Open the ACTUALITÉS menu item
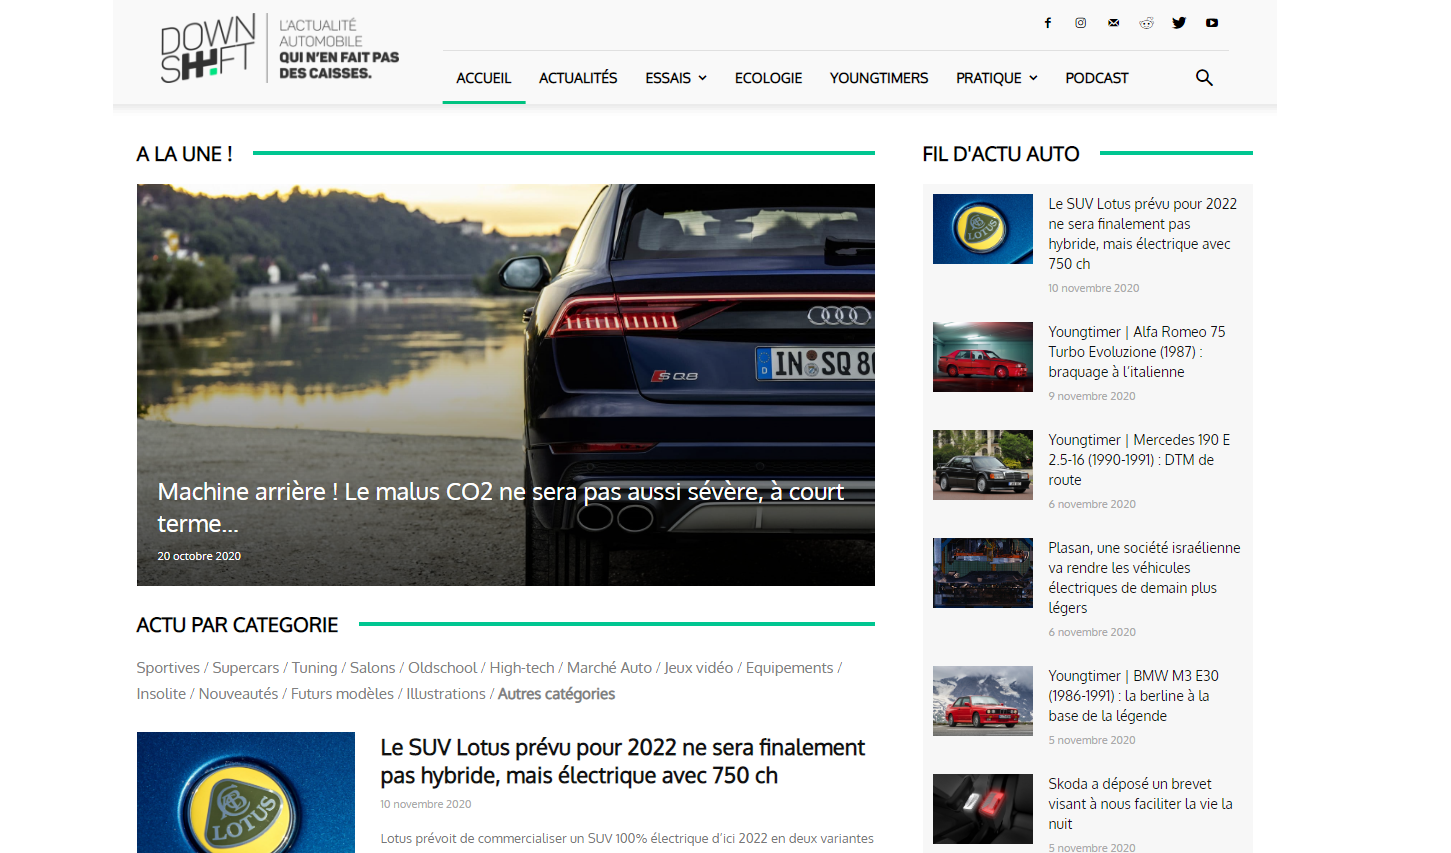The image size is (1451, 853). (x=578, y=78)
